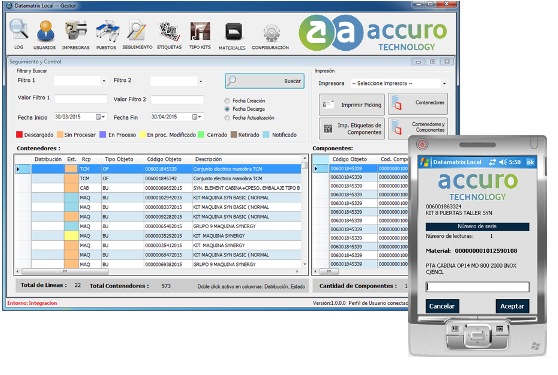The width and height of the screenshot is (558, 375).
Task: Open the Materiales icon
Action: 233,32
